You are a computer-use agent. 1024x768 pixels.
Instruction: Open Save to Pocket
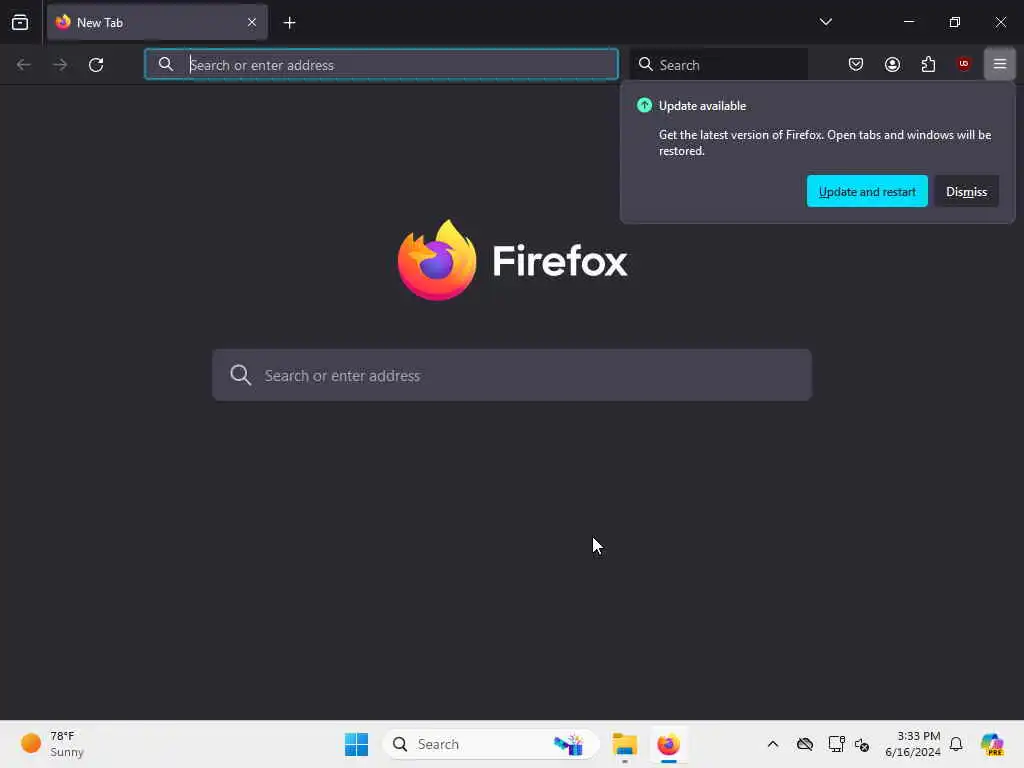click(x=856, y=64)
